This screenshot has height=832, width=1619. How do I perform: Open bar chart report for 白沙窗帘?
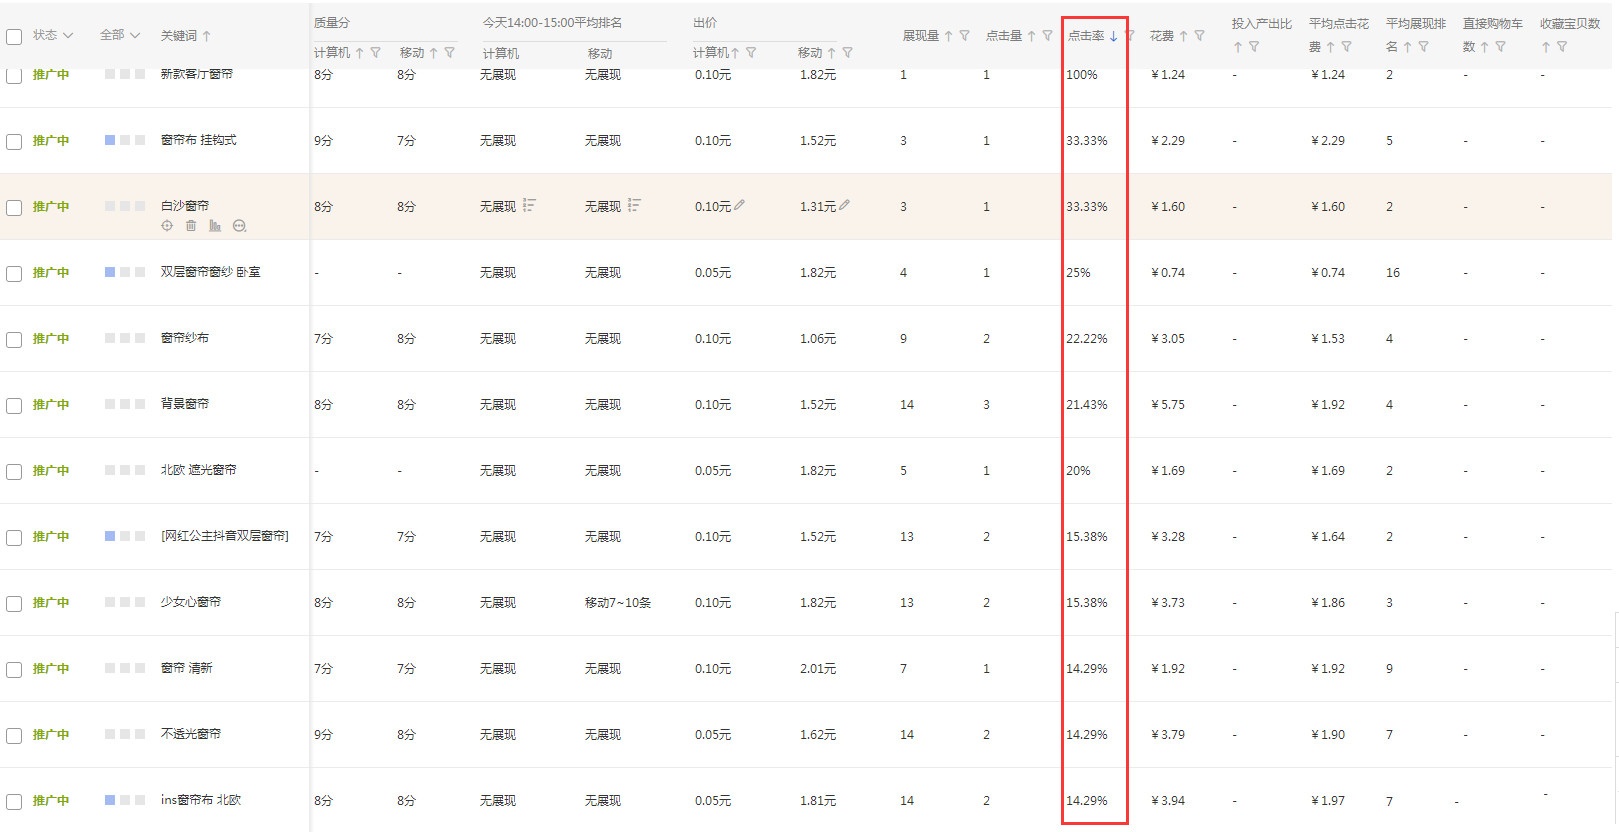click(x=215, y=226)
